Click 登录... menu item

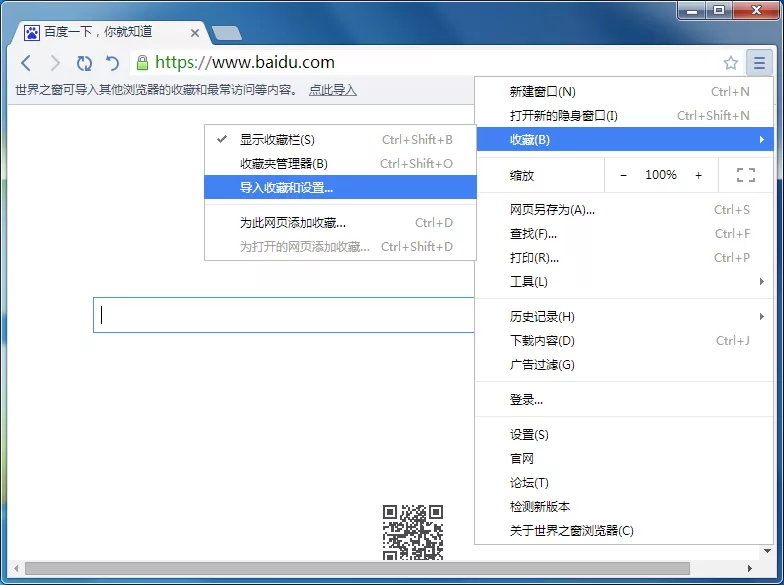625,400
